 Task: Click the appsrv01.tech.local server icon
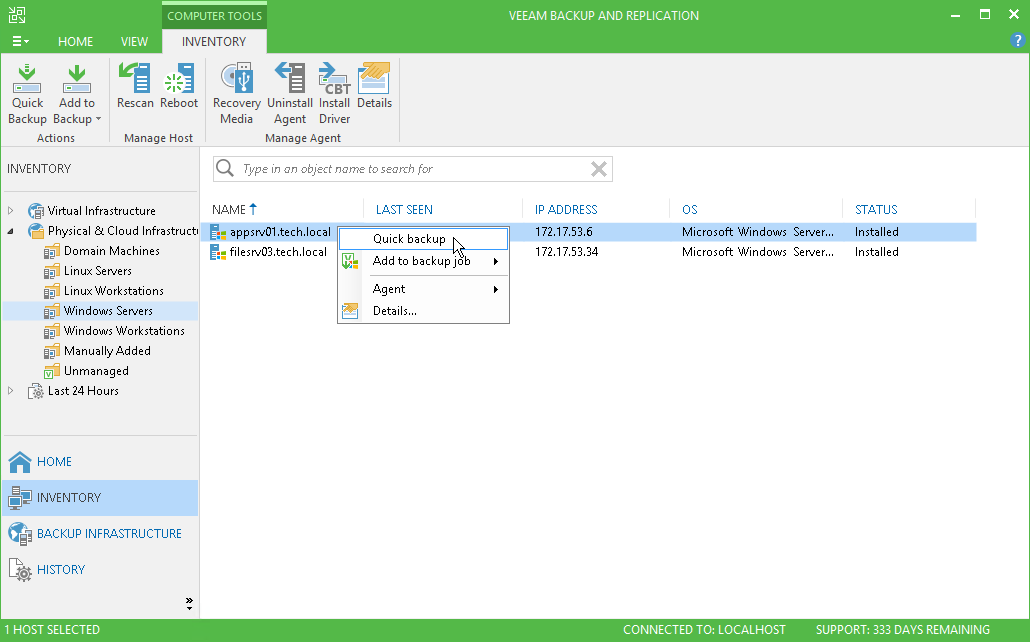(218, 232)
